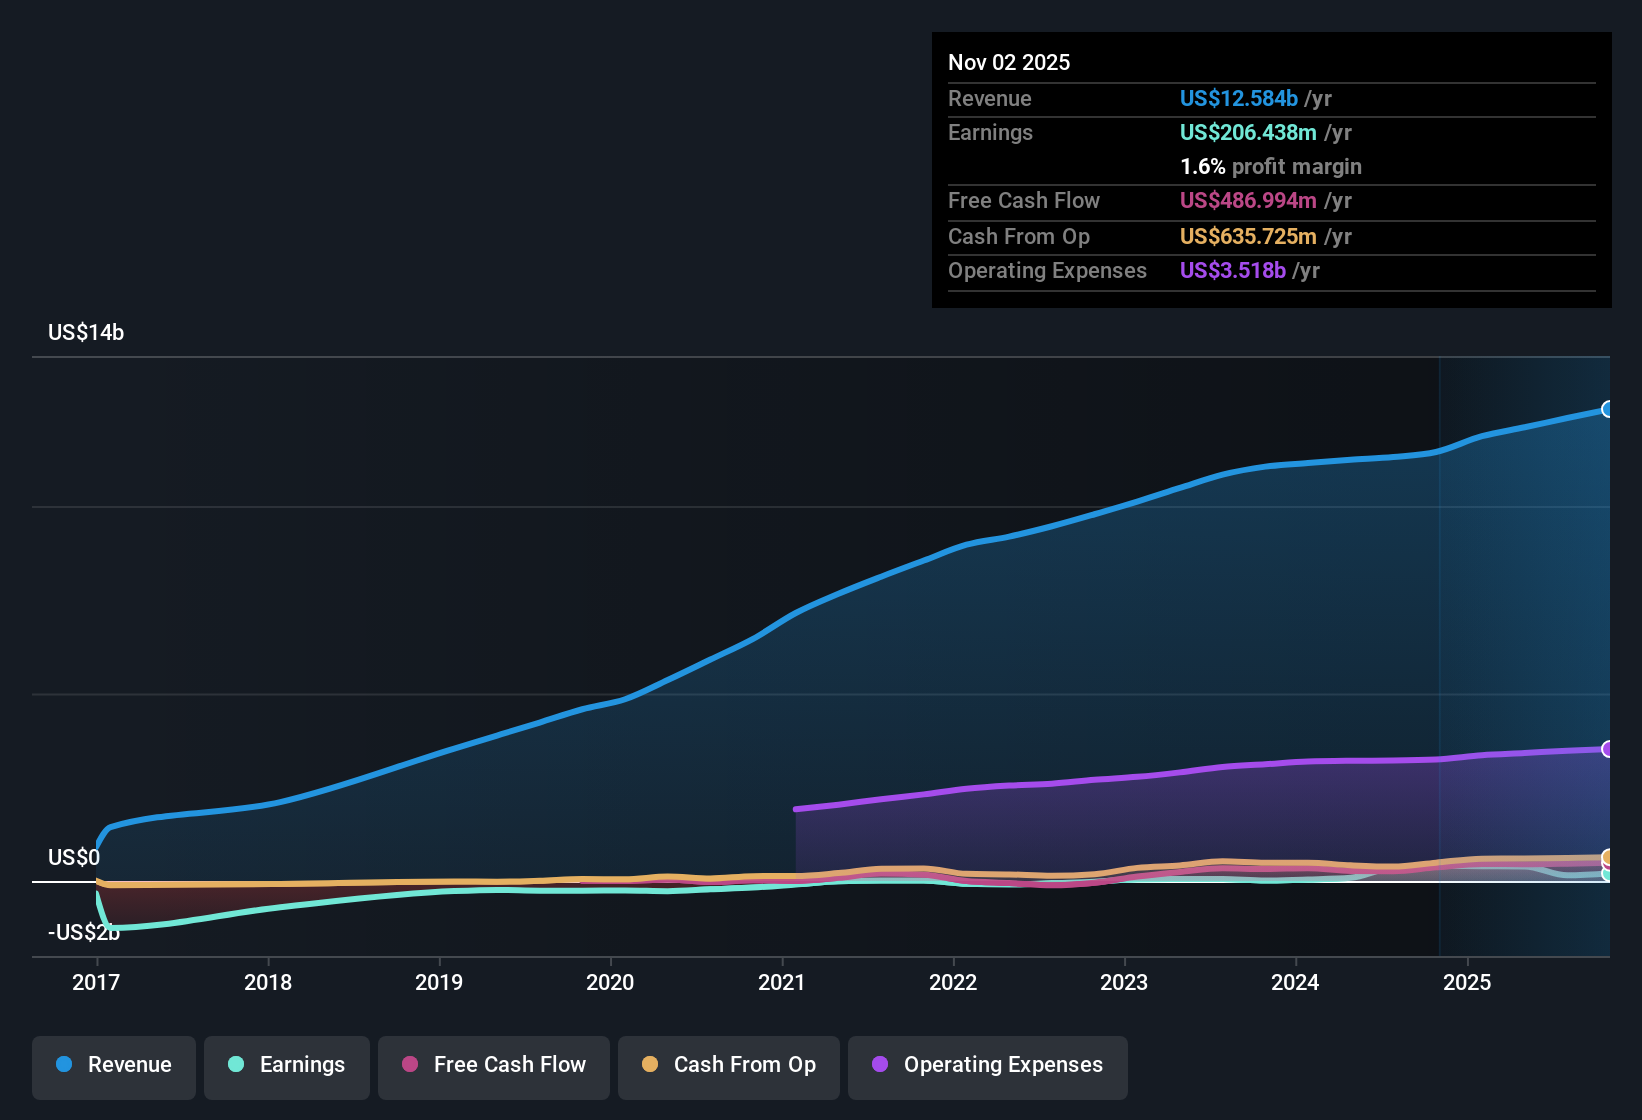This screenshot has height=1120, width=1642.
Task: Toggle the Operating Expenses series off
Action: (987, 1066)
